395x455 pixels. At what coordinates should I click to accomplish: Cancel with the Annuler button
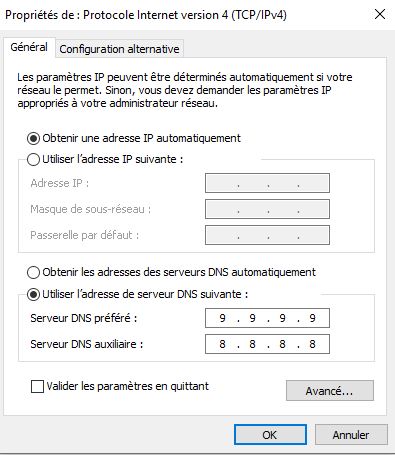351,434
